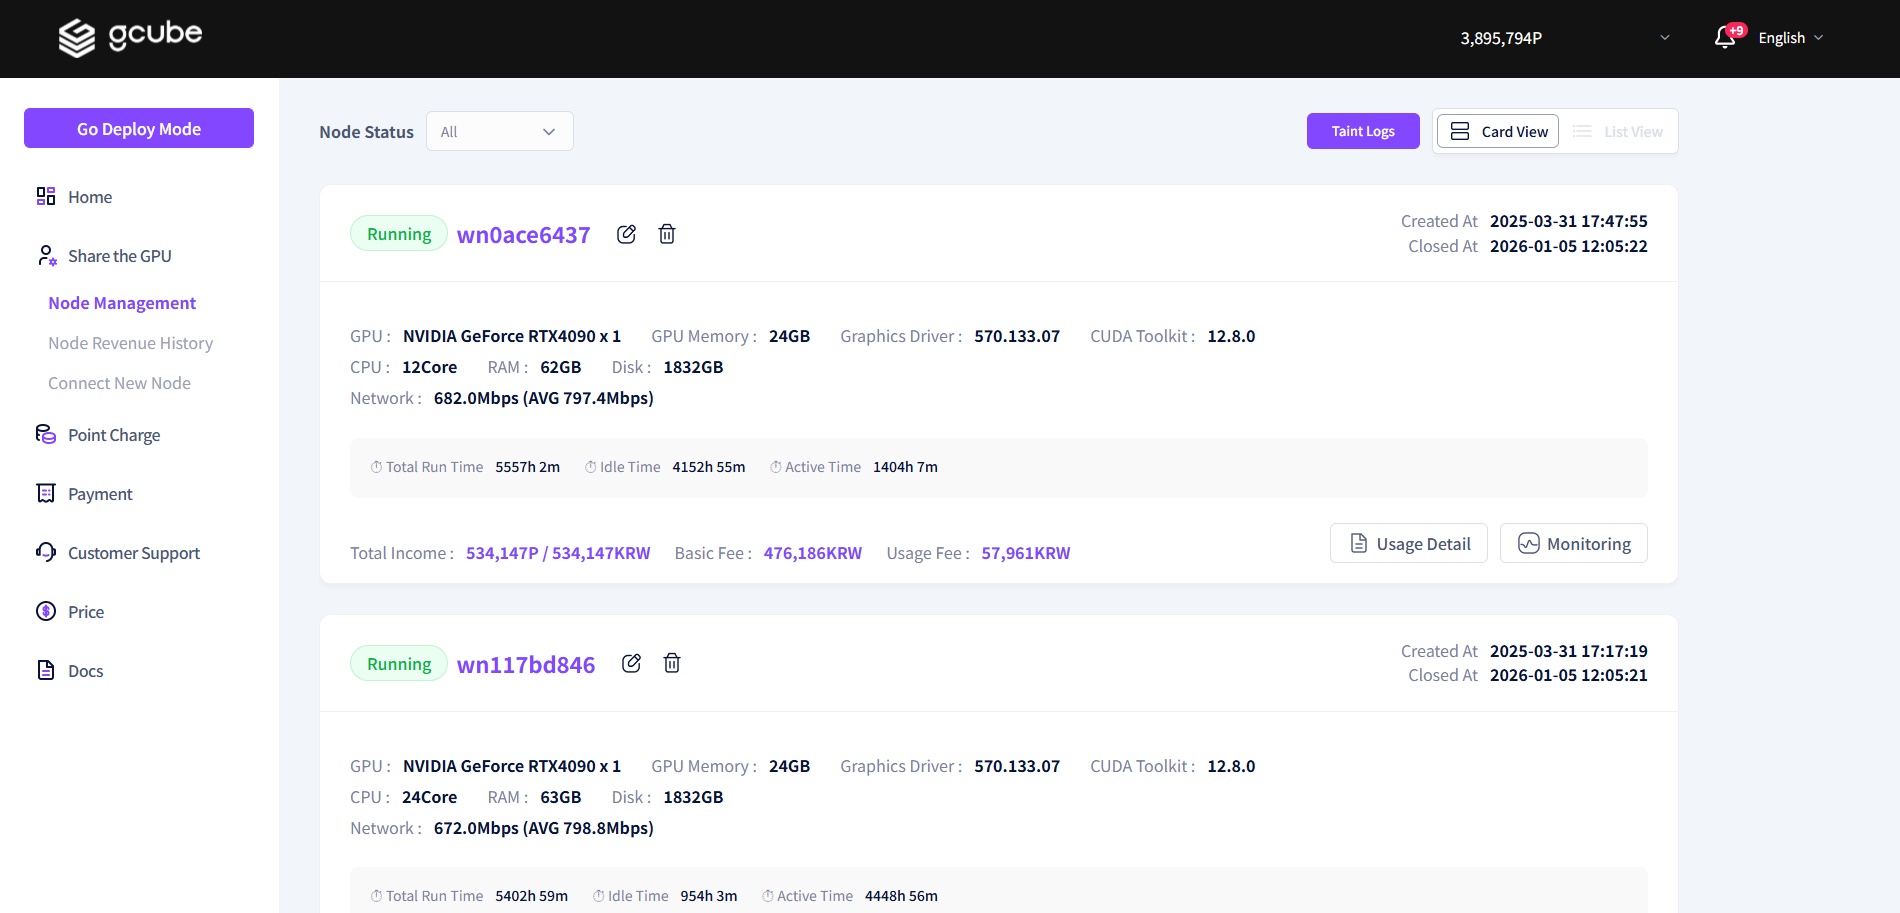Open Taint Logs

[x=1362, y=131]
